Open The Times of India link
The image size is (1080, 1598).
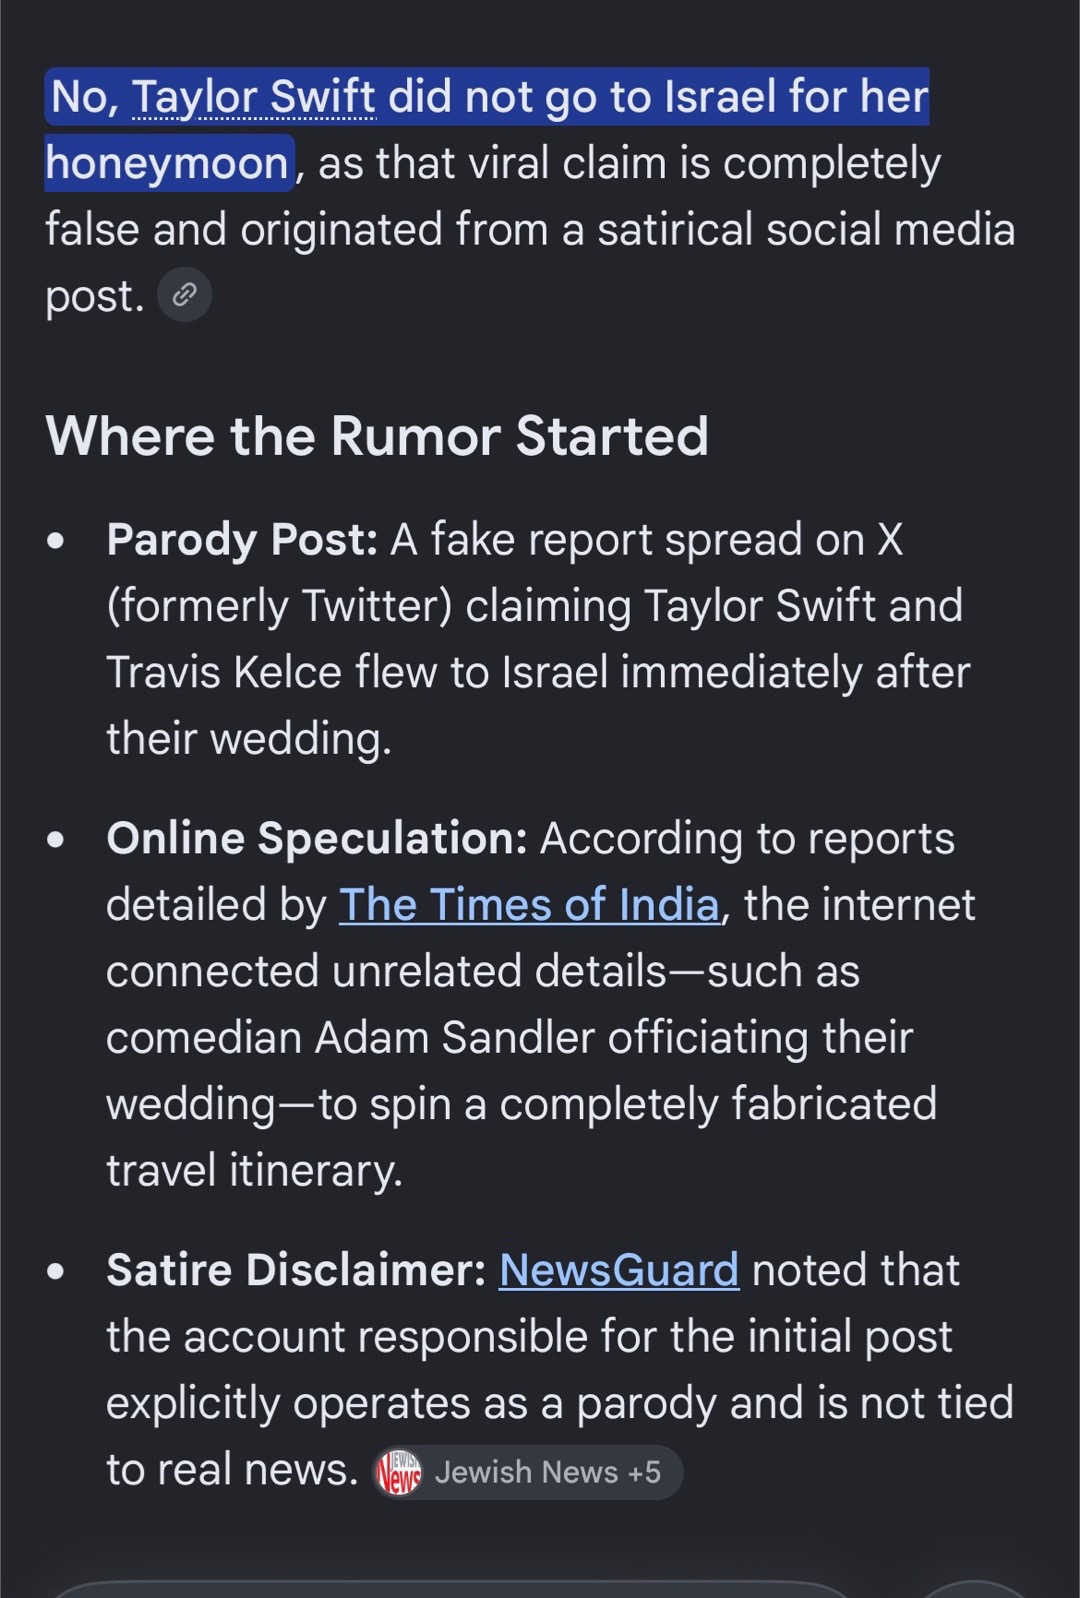pos(529,905)
